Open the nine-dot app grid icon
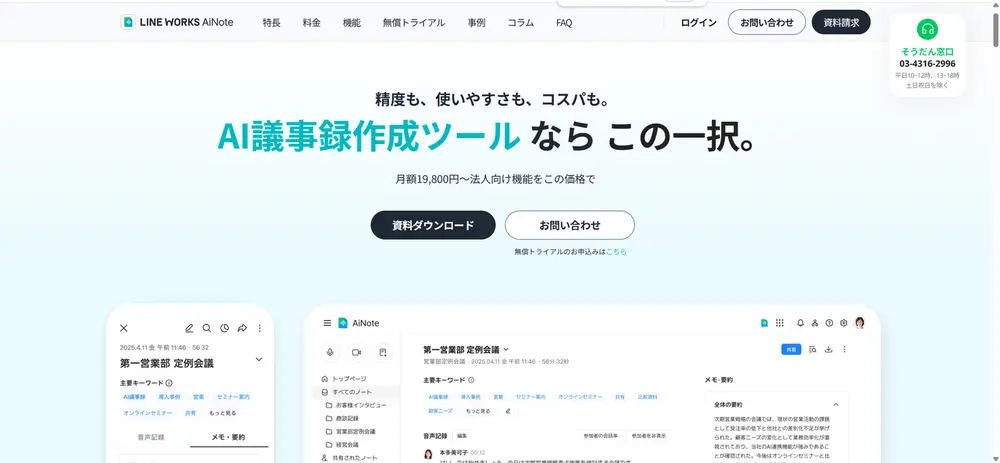This screenshot has height=463, width=1000. [779, 323]
